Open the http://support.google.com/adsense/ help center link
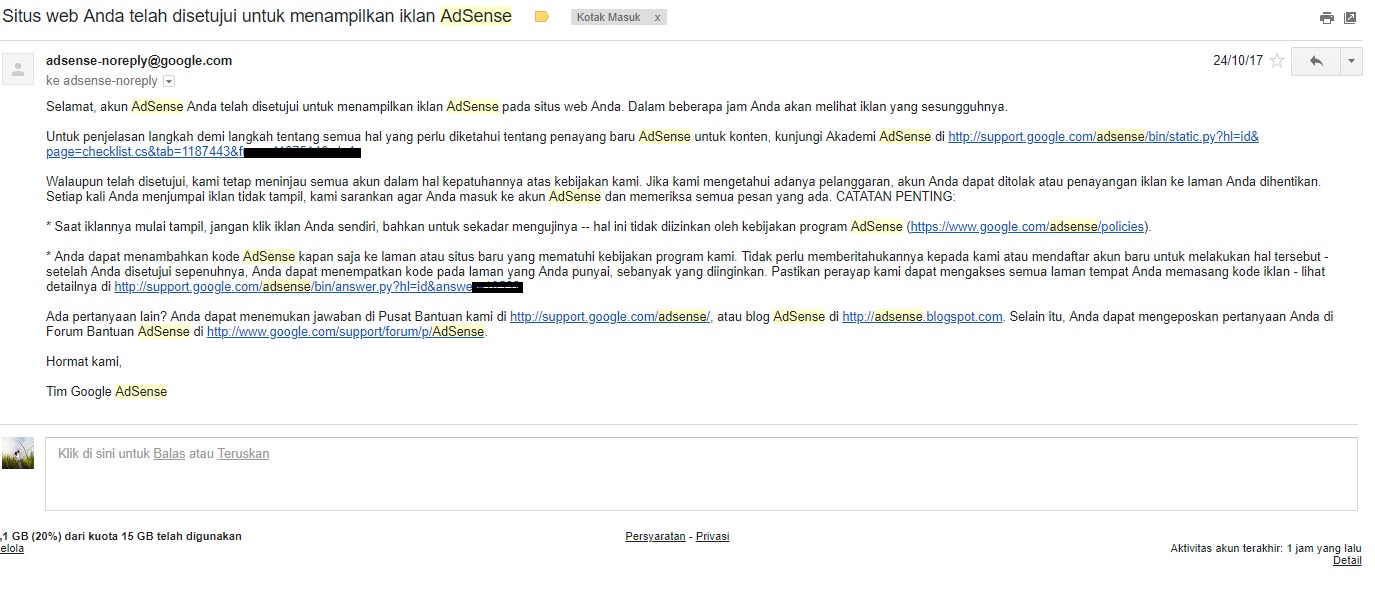The width and height of the screenshot is (1375, 597). (610, 317)
